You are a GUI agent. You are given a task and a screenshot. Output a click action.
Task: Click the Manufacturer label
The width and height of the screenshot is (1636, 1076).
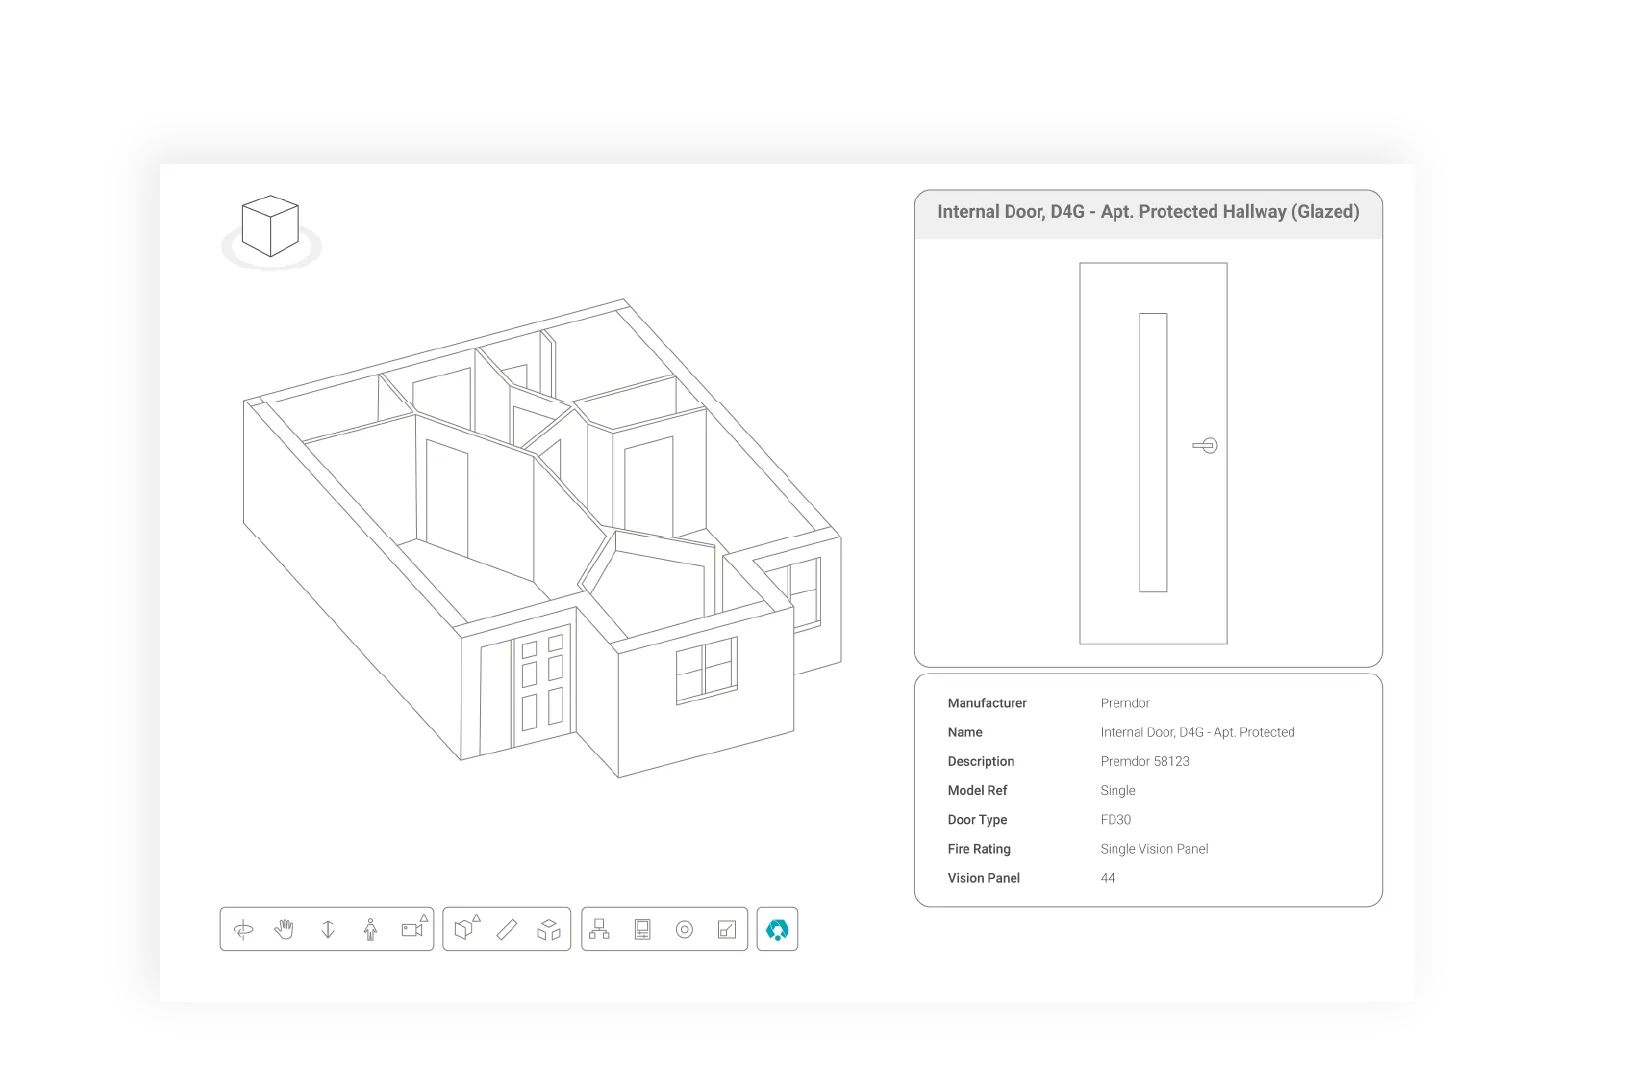pyautogui.click(x=987, y=703)
